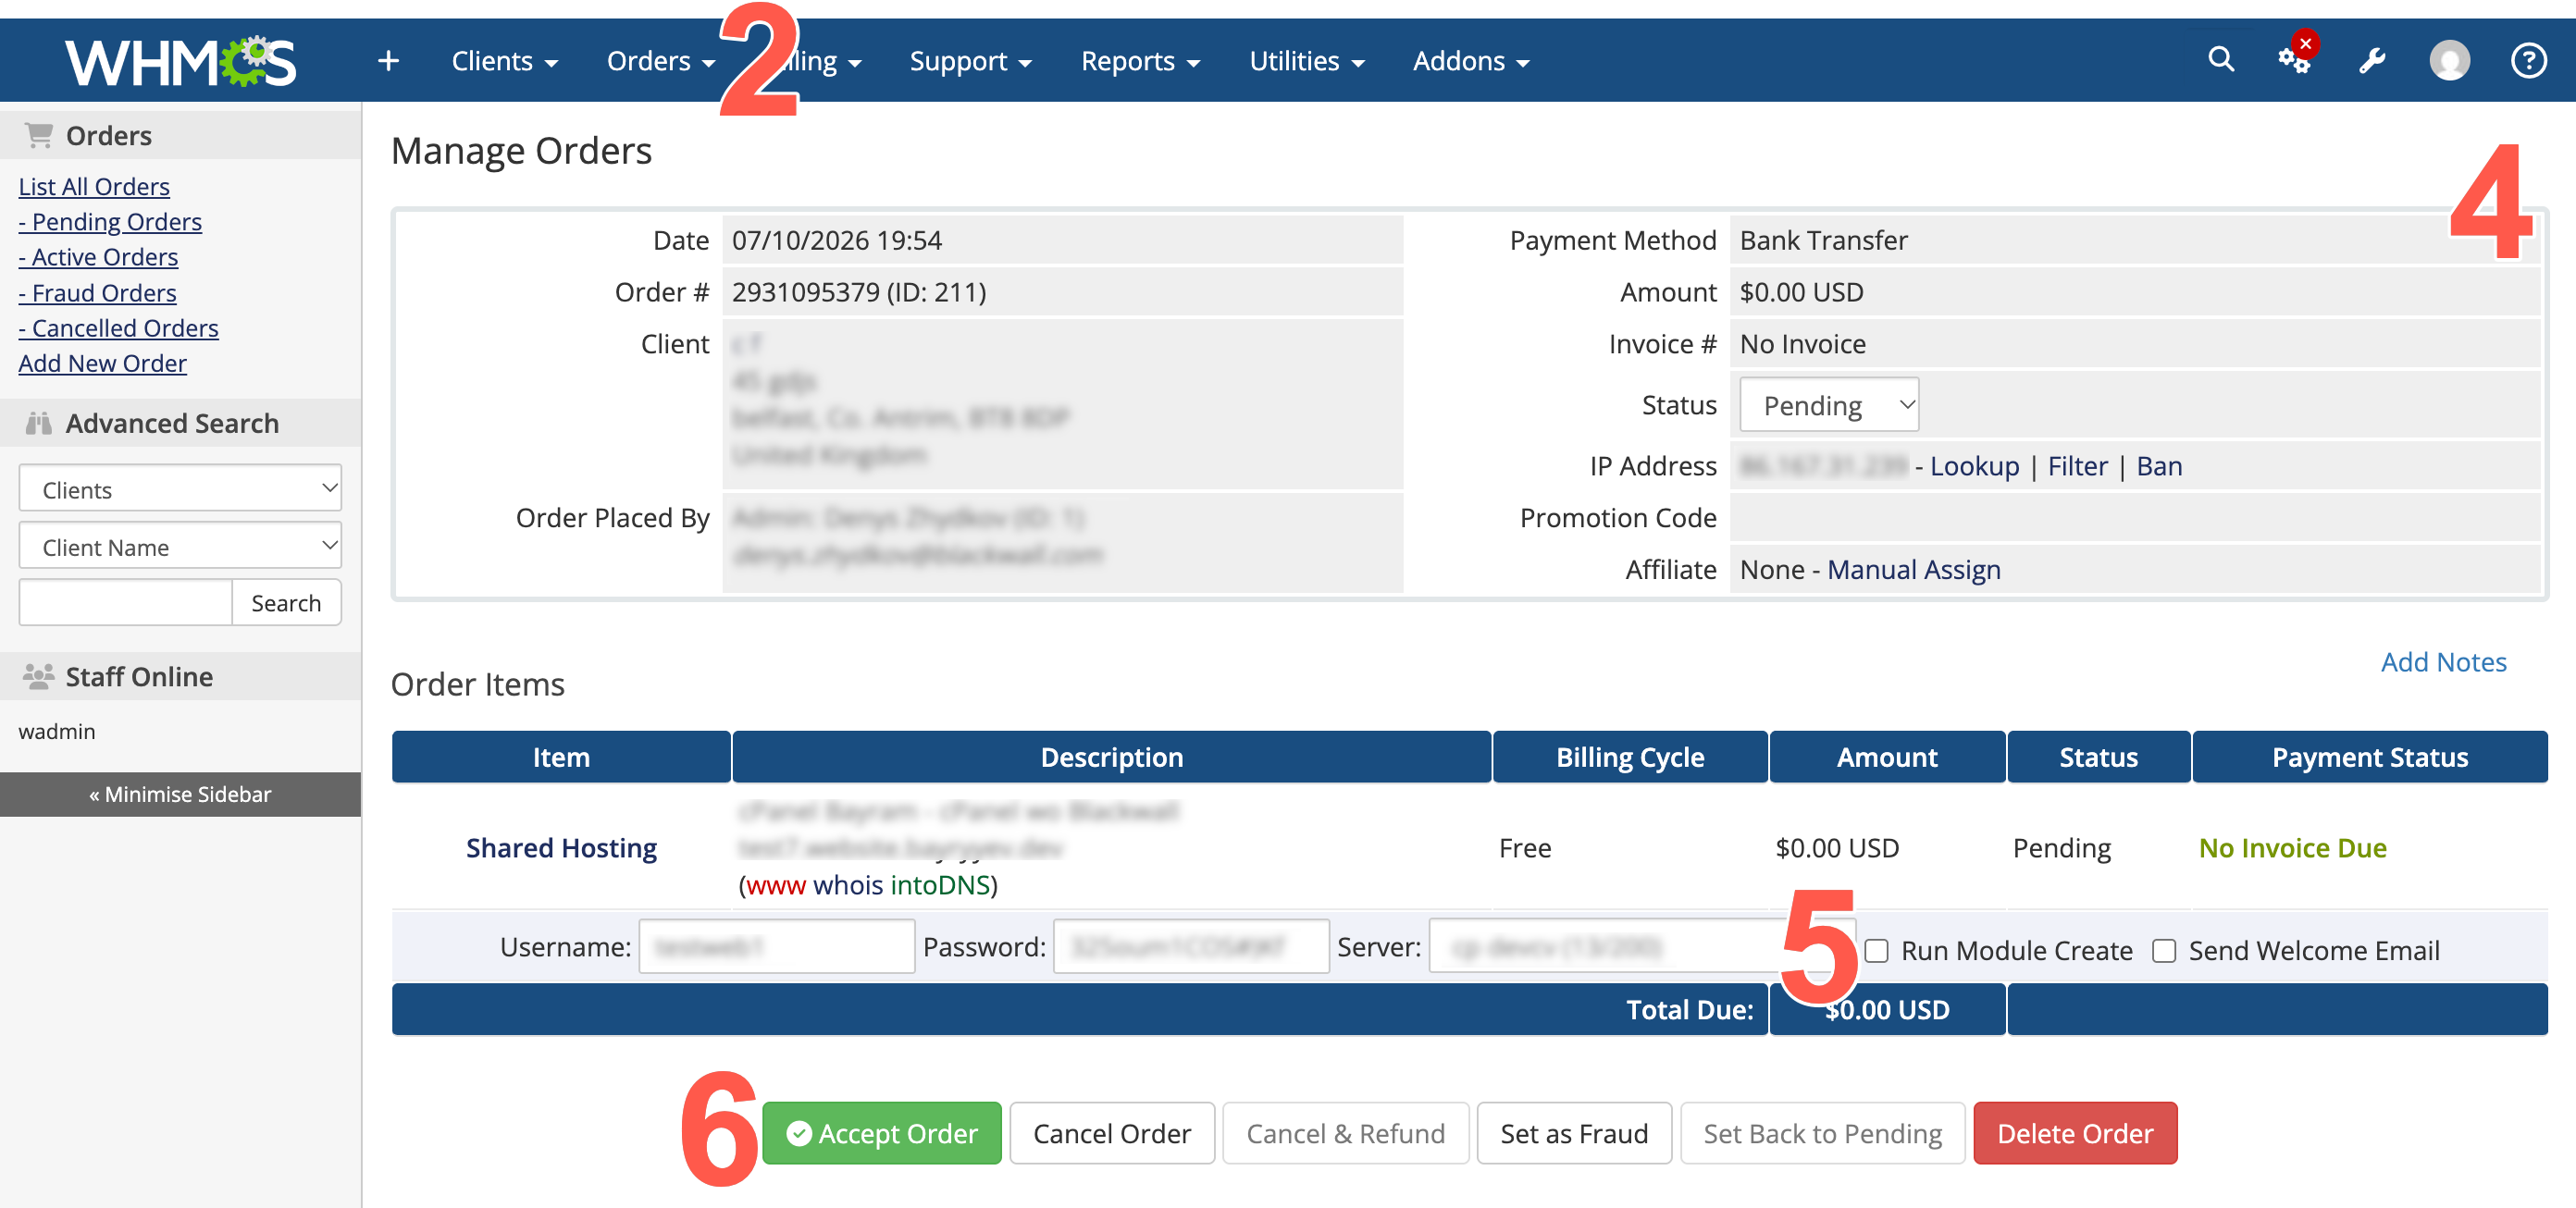This screenshot has width=2576, height=1208.
Task: Open List All Orders link
Action: tap(94, 186)
